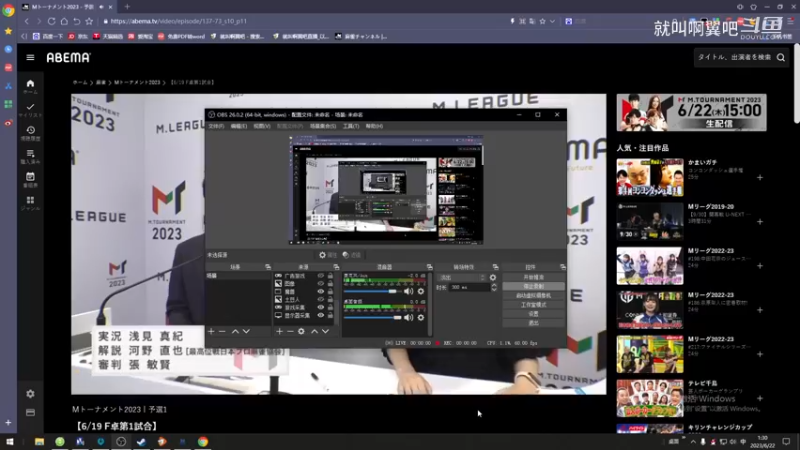Adjust the 麦克风/Aux volume slider
This screenshot has width=800, height=450.
click(x=372, y=291)
